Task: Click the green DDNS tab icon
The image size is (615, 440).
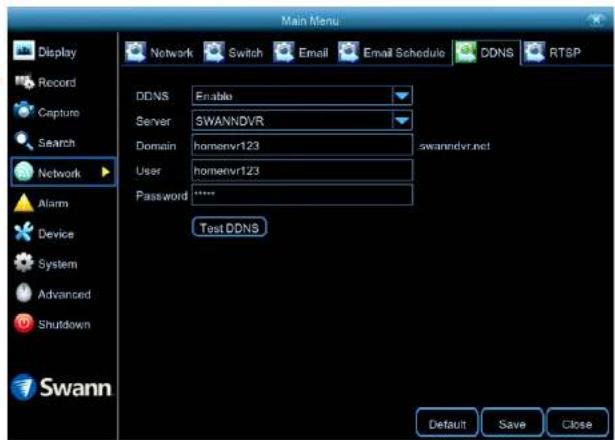Action: click(466, 52)
